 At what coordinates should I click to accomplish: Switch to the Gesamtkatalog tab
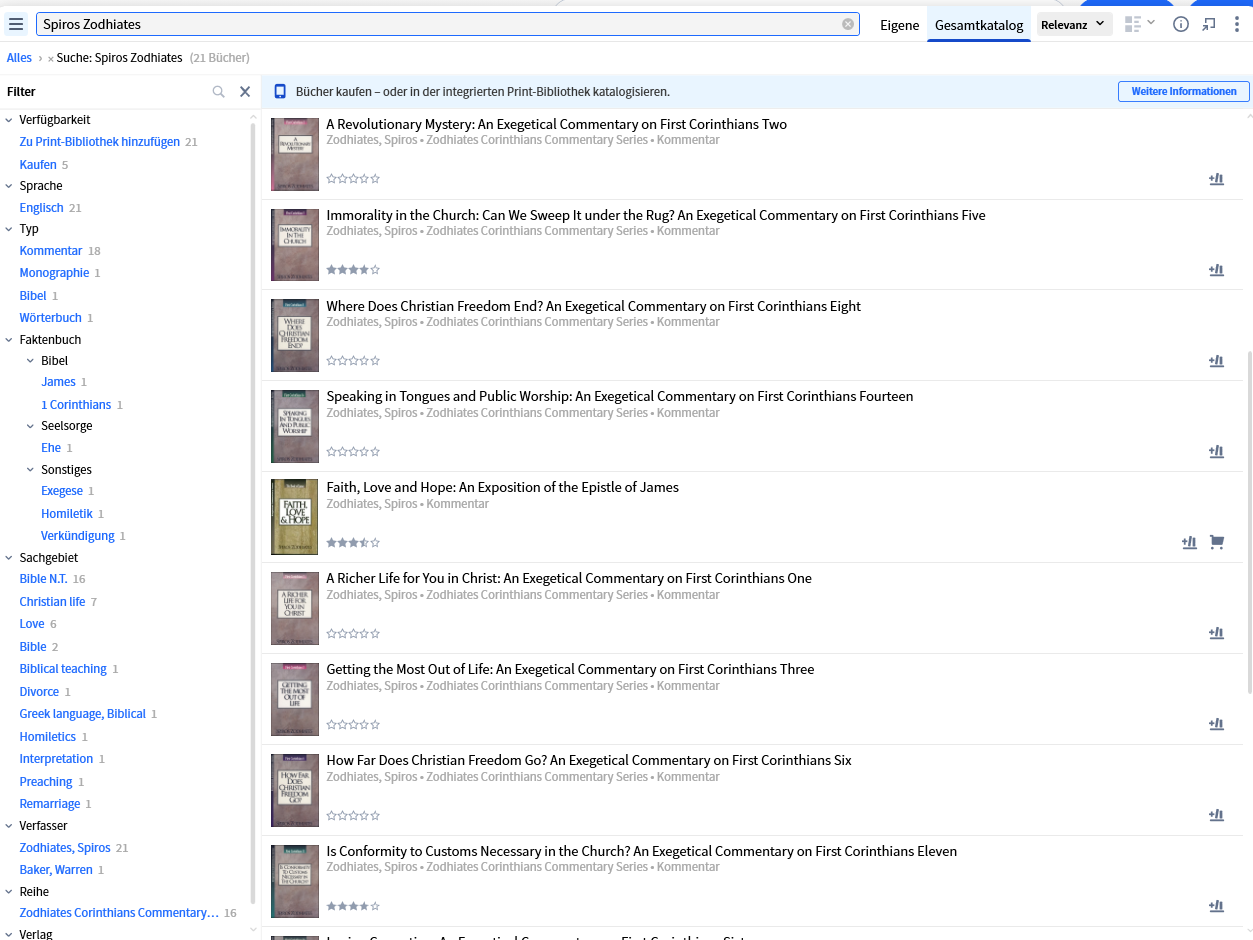[979, 25]
